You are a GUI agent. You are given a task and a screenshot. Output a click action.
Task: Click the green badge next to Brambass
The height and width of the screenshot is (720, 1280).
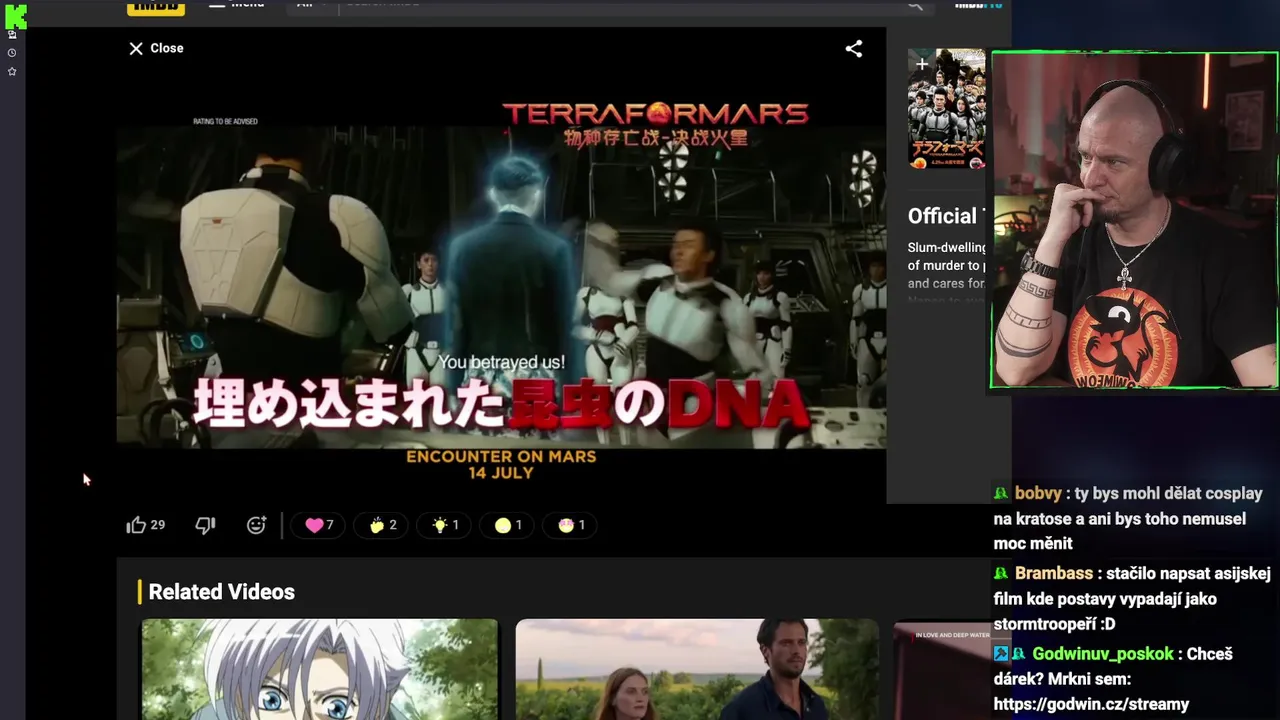[x=1001, y=574]
